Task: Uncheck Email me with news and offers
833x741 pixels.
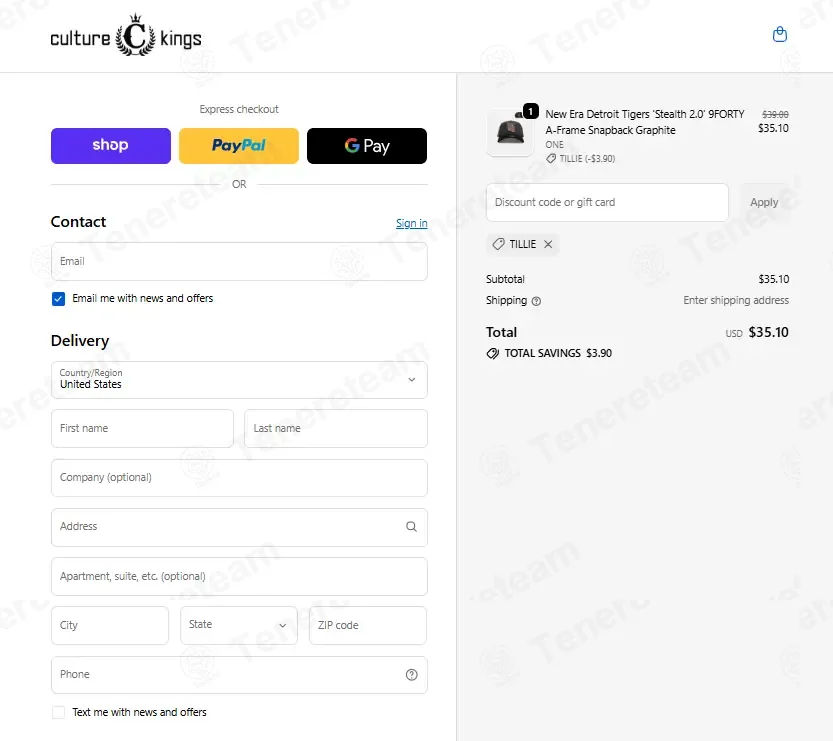Action: [58, 299]
